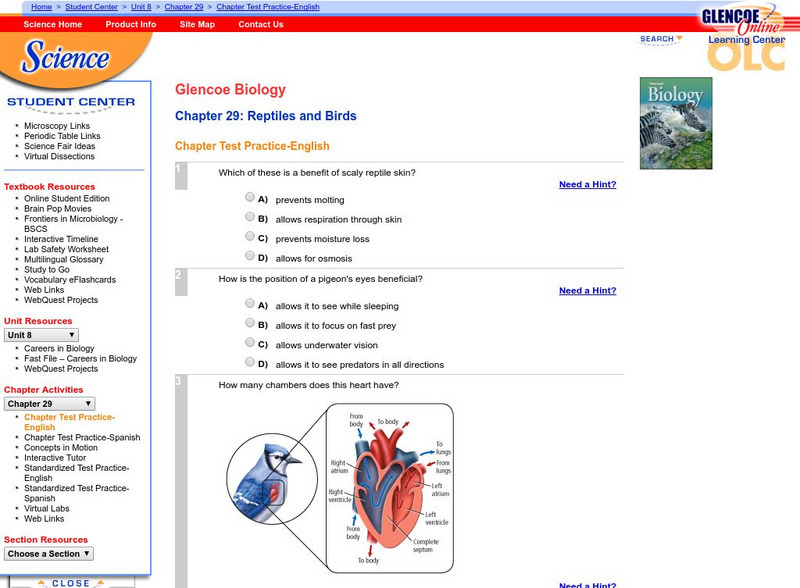800x588 pixels.
Task: Click Chapter Test Practice-English breadcrumb link
Action: tap(268, 7)
